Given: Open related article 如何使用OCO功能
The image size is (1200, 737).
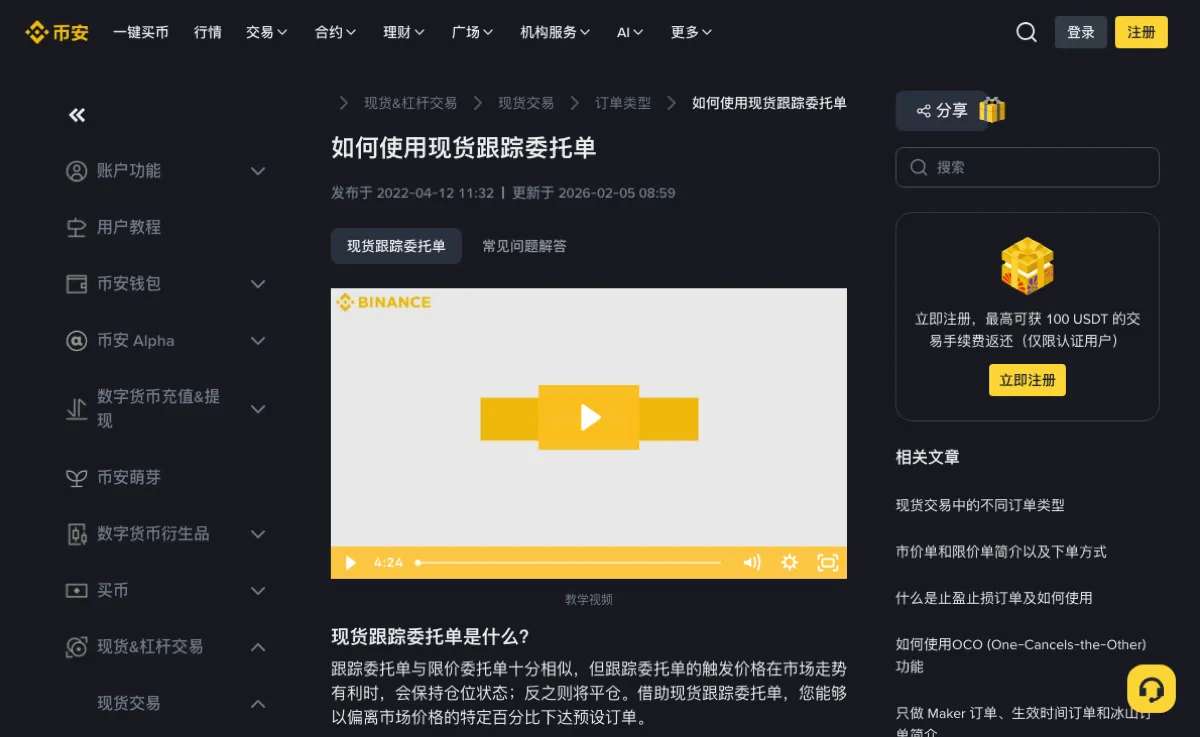Looking at the screenshot, I should click(1021, 656).
